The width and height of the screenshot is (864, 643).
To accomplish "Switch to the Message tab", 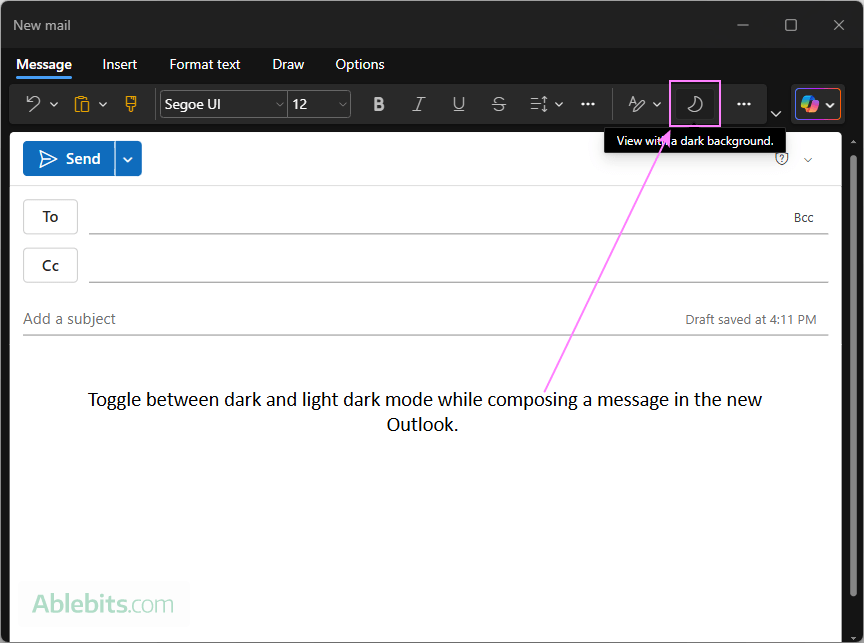I will click(44, 64).
